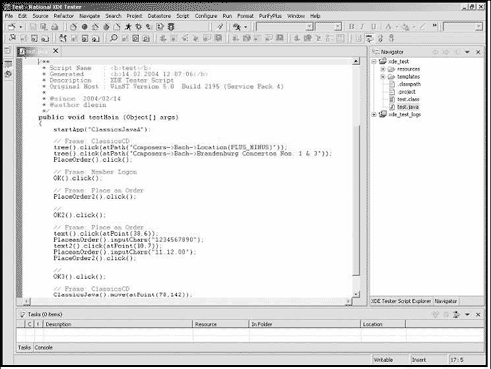Click the New wizard toolbar icon
491x369 pixels.
coord(12,27)
